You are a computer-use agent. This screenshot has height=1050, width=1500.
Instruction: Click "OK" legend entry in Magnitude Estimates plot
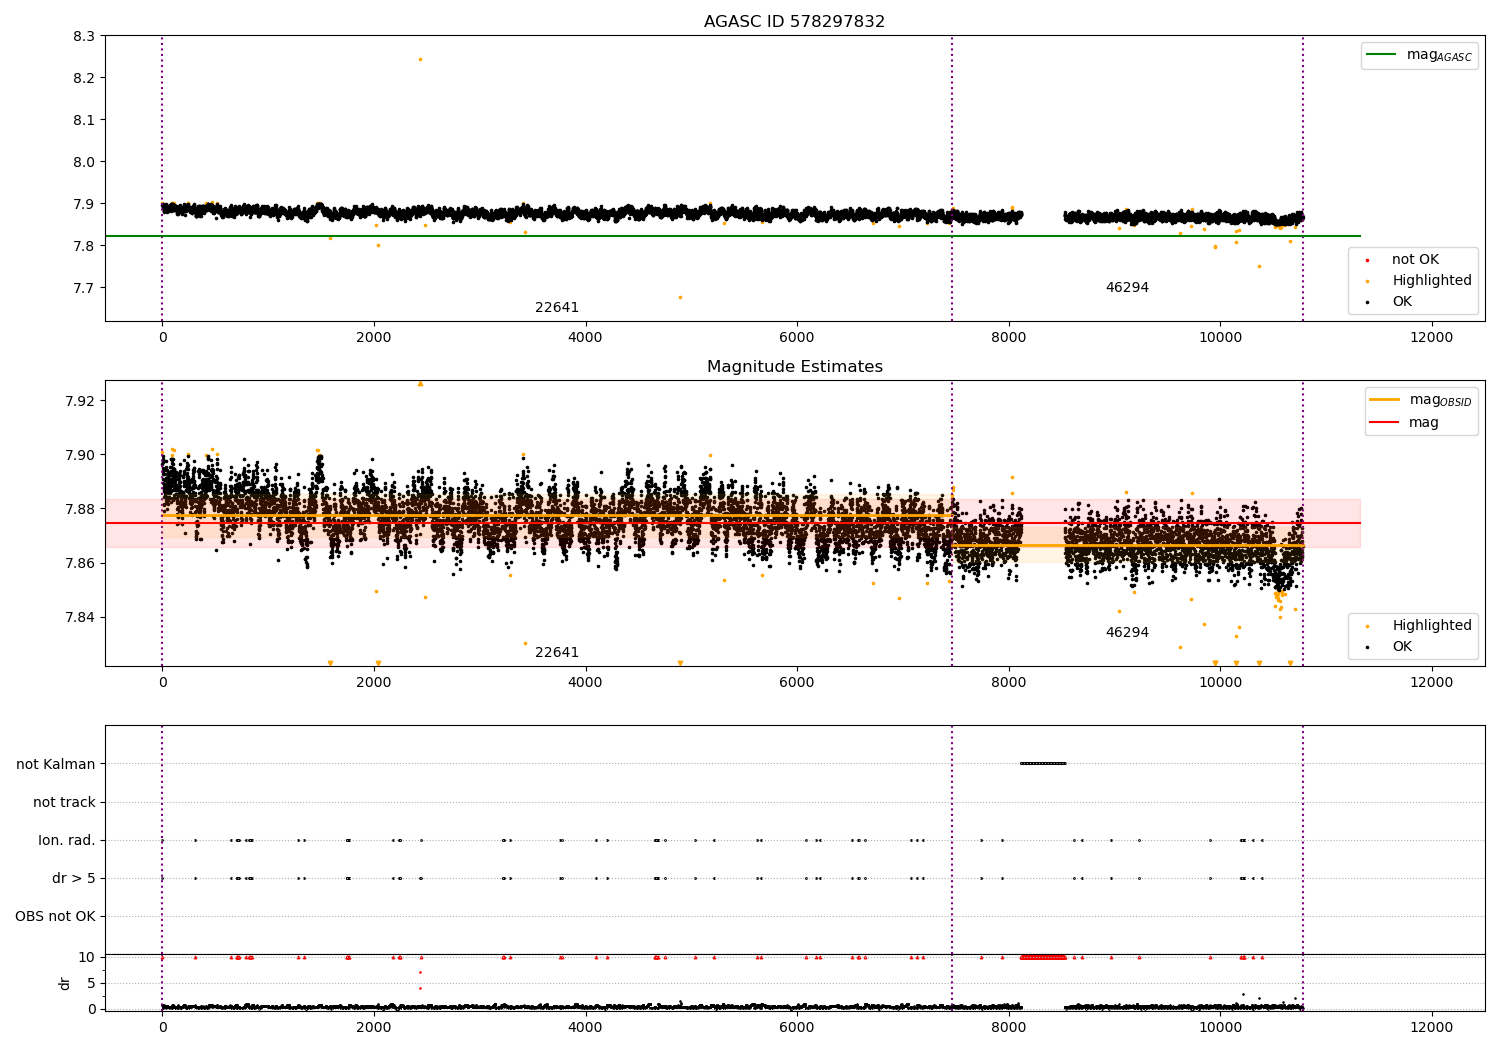1402,646
